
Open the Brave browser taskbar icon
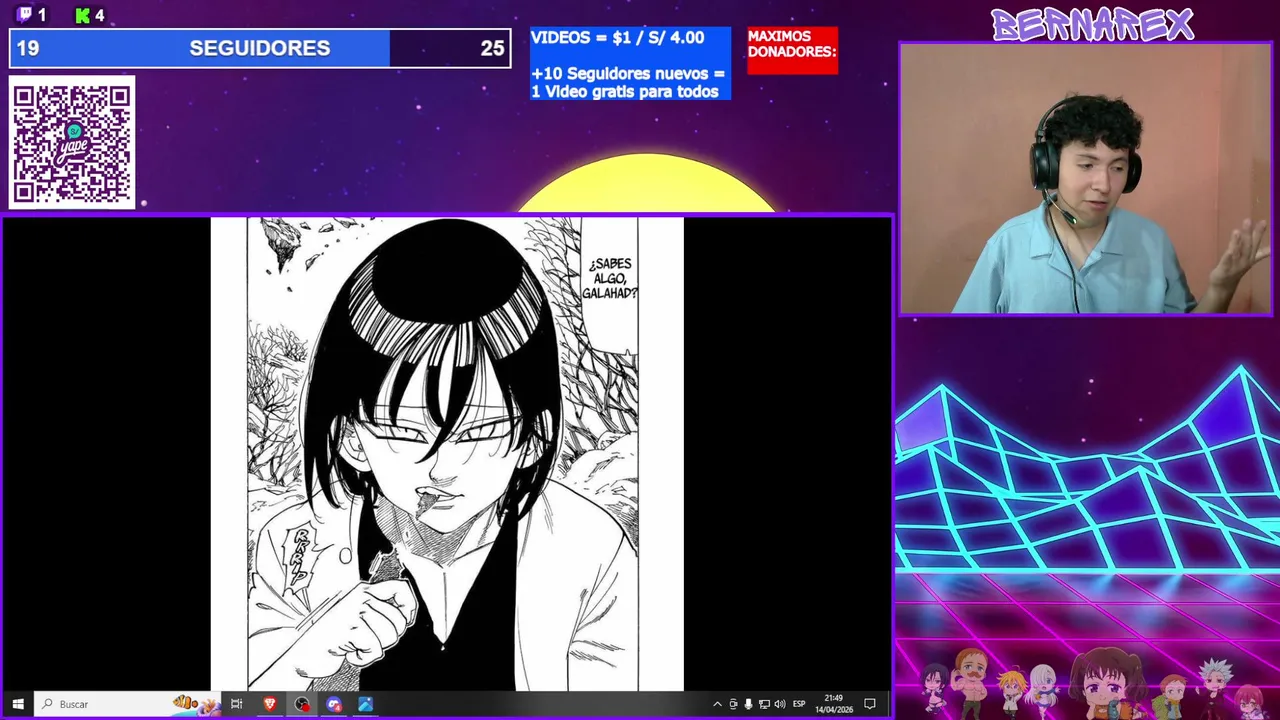(269, 704)
